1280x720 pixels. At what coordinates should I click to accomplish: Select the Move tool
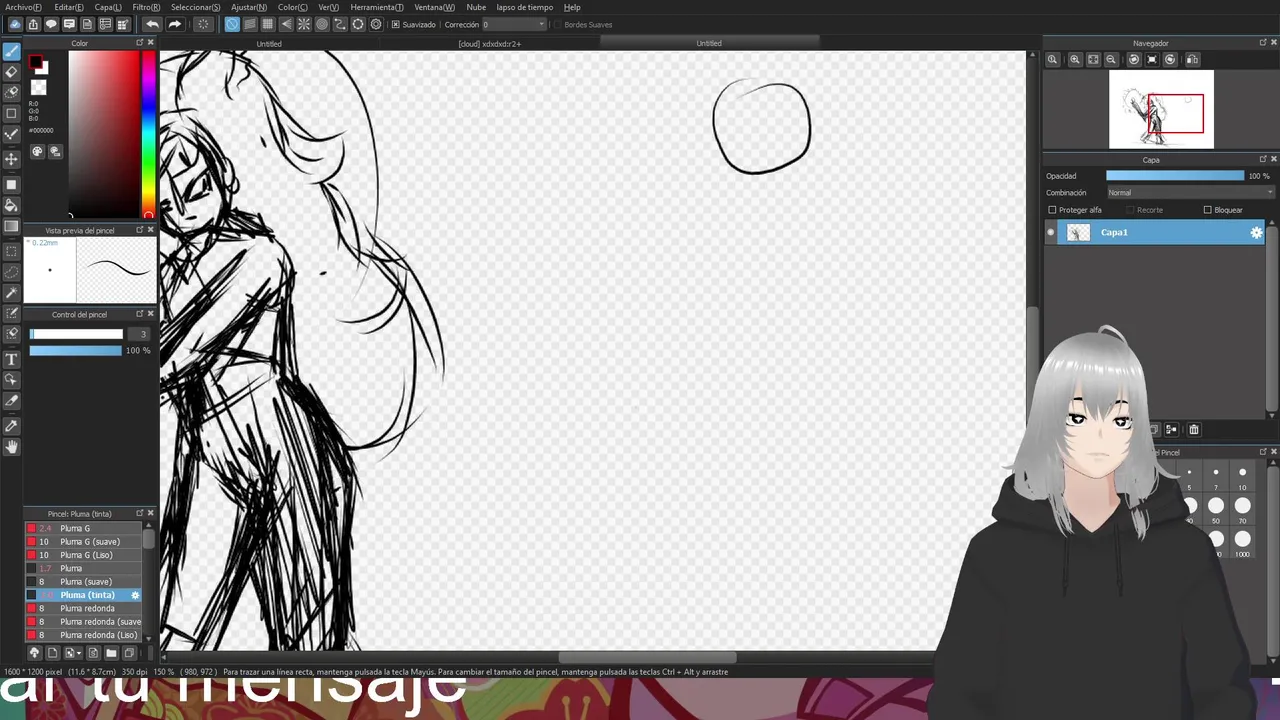point(12,159)
